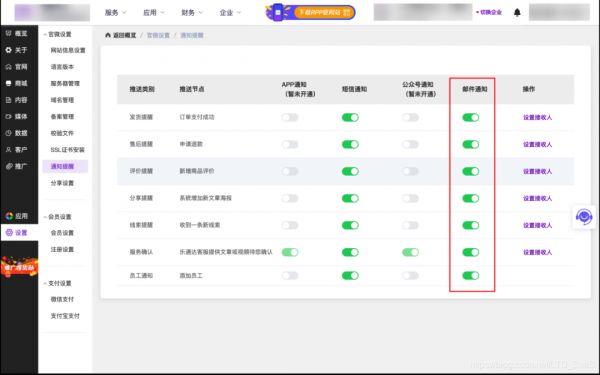The height and width of the screenshot is (375, 600).
Task: Open the customer service headset icon
Action: (584, 217)
